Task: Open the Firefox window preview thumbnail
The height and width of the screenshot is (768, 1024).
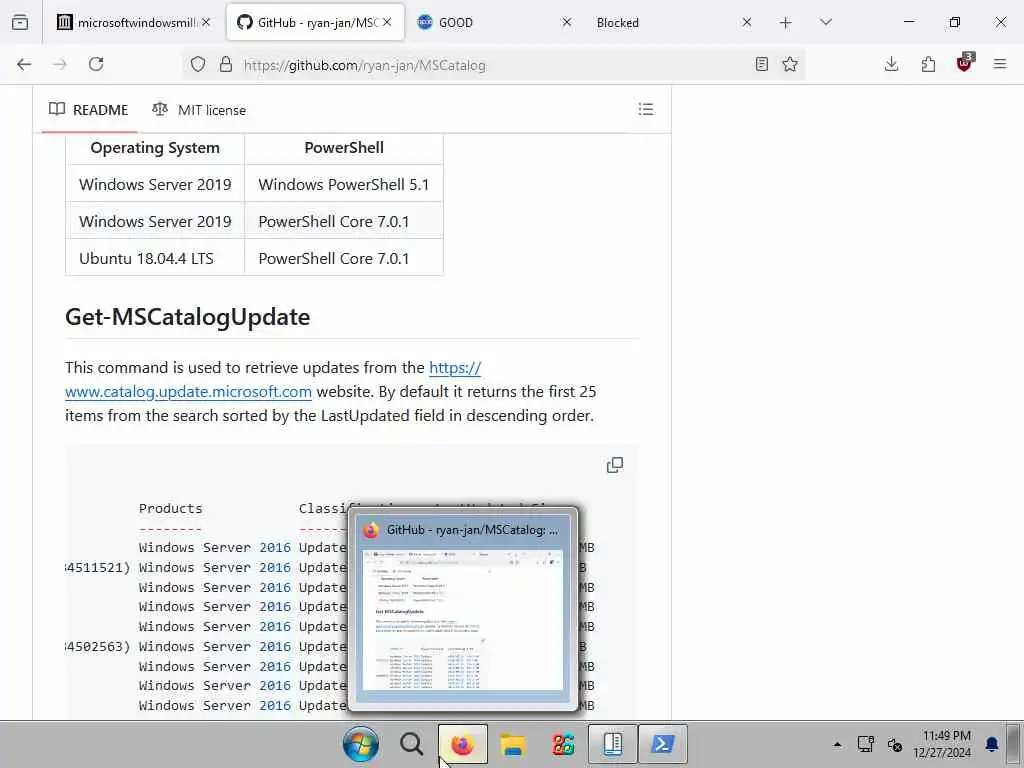Action: (463, 620)
